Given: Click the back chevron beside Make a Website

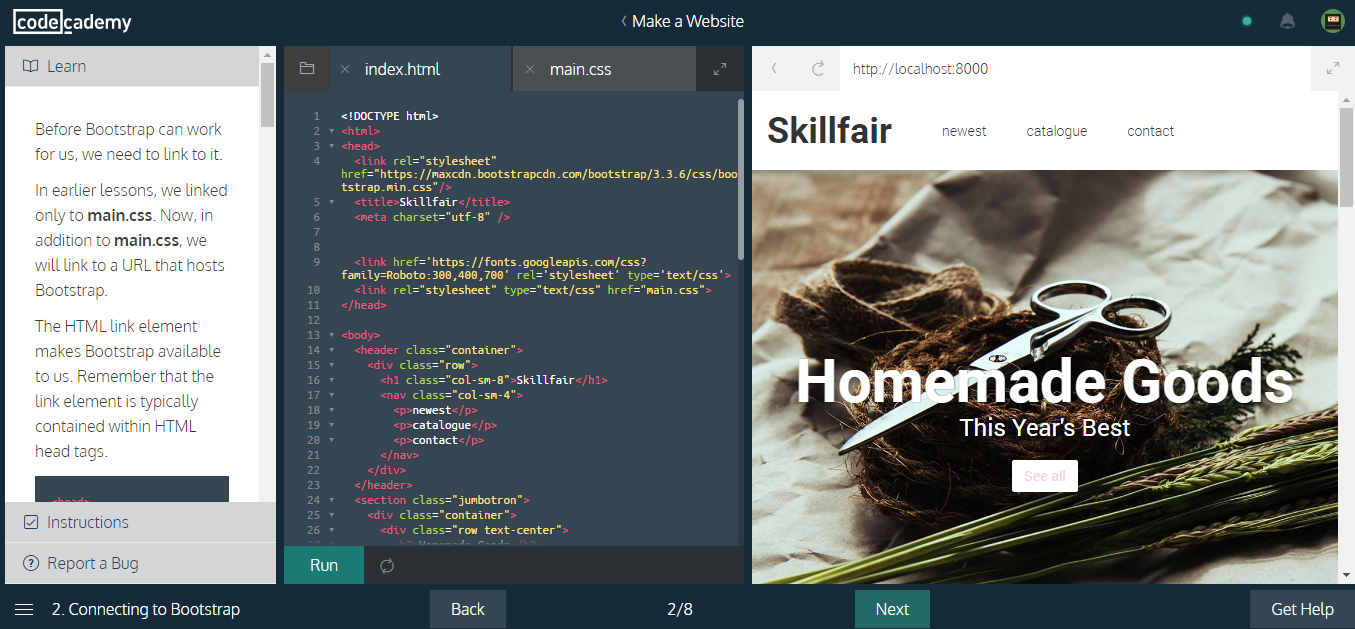Looking at the screenshot, I should click(x=623, y=21).
